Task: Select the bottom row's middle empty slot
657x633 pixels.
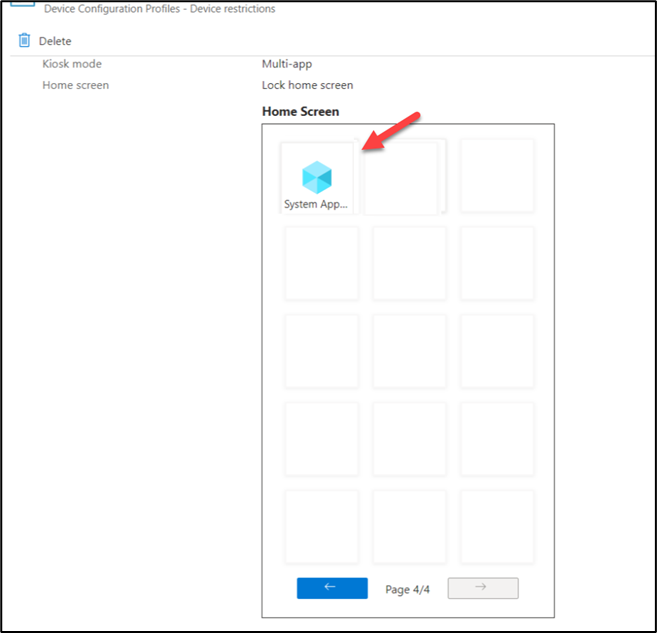Action: 409,527
